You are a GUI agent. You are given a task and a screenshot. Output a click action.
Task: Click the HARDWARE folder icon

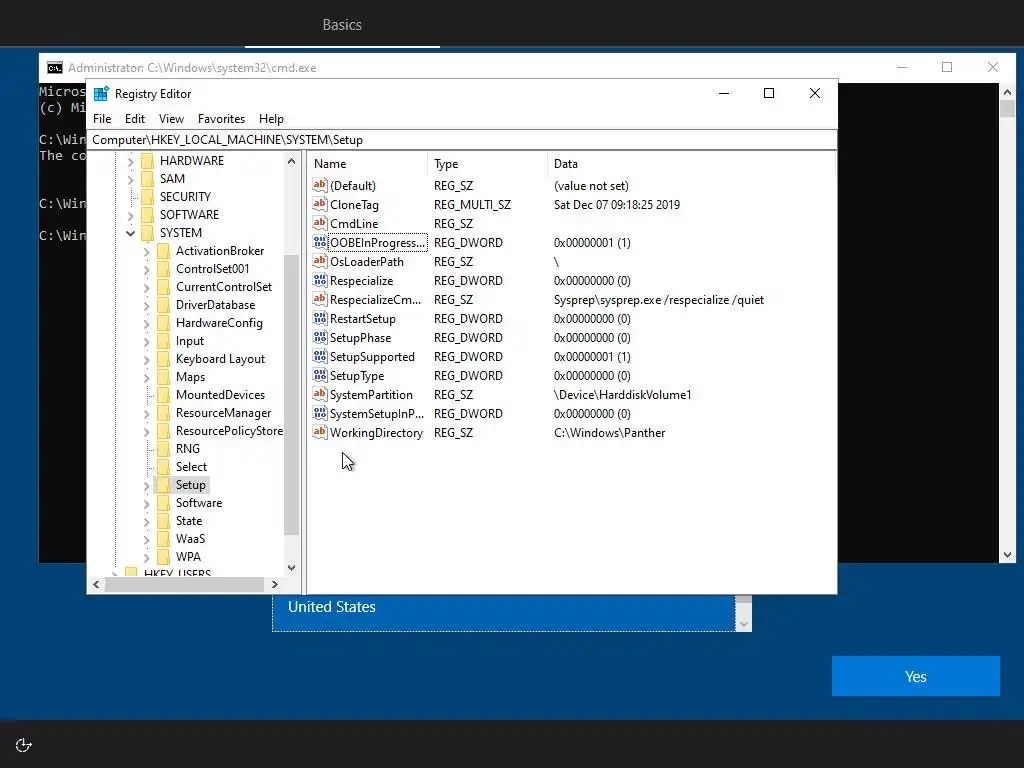tap(148, 161)
